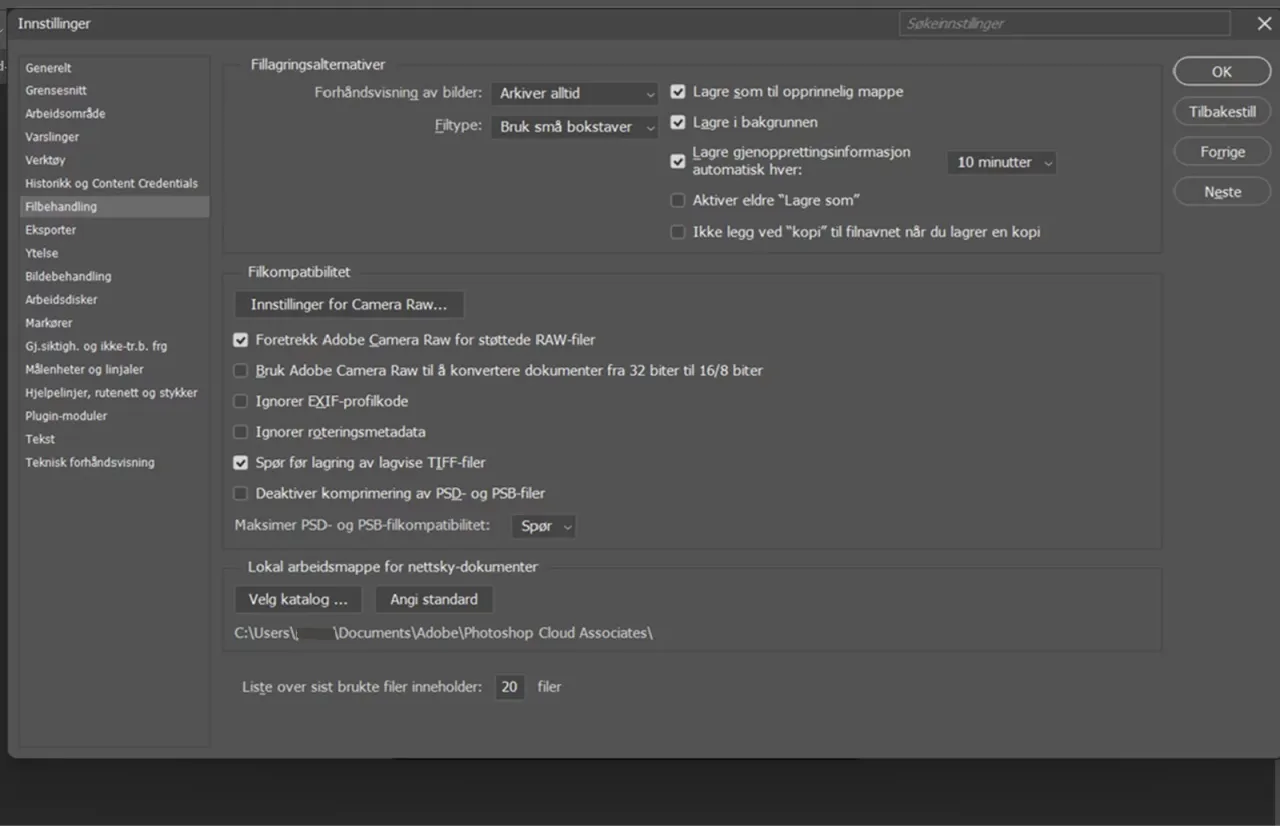Open the 'Arkiver alltid' preview dropdown
Screen dimensions: 1280x826
574,93
